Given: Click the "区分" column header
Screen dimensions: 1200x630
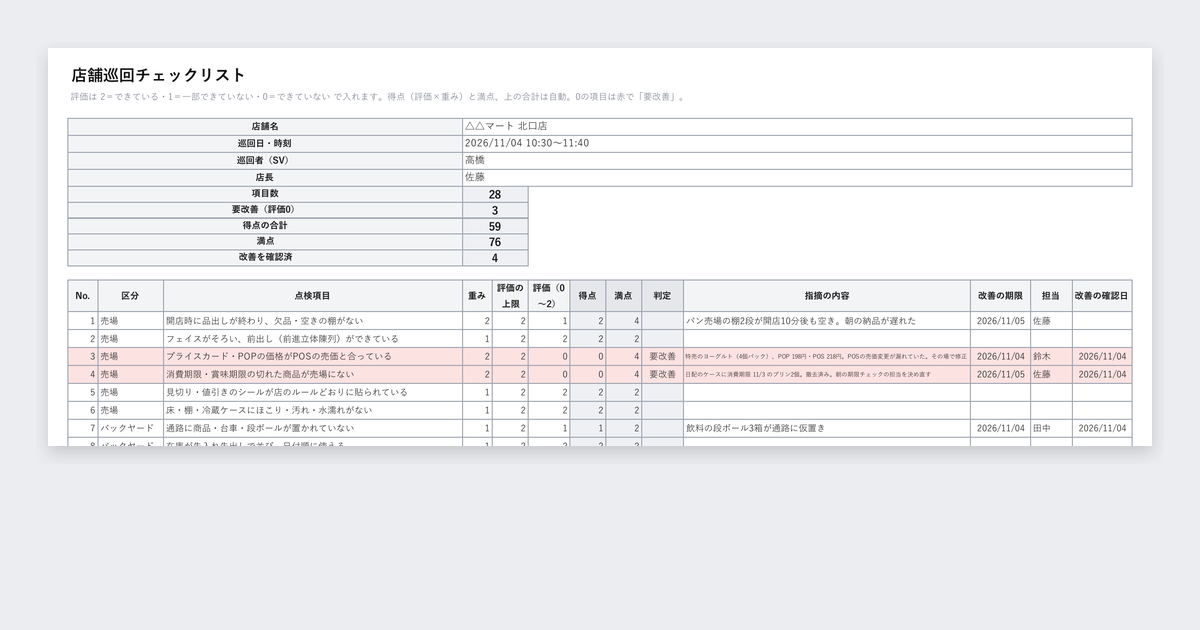Looking at the screenshot, I should 130,296.
